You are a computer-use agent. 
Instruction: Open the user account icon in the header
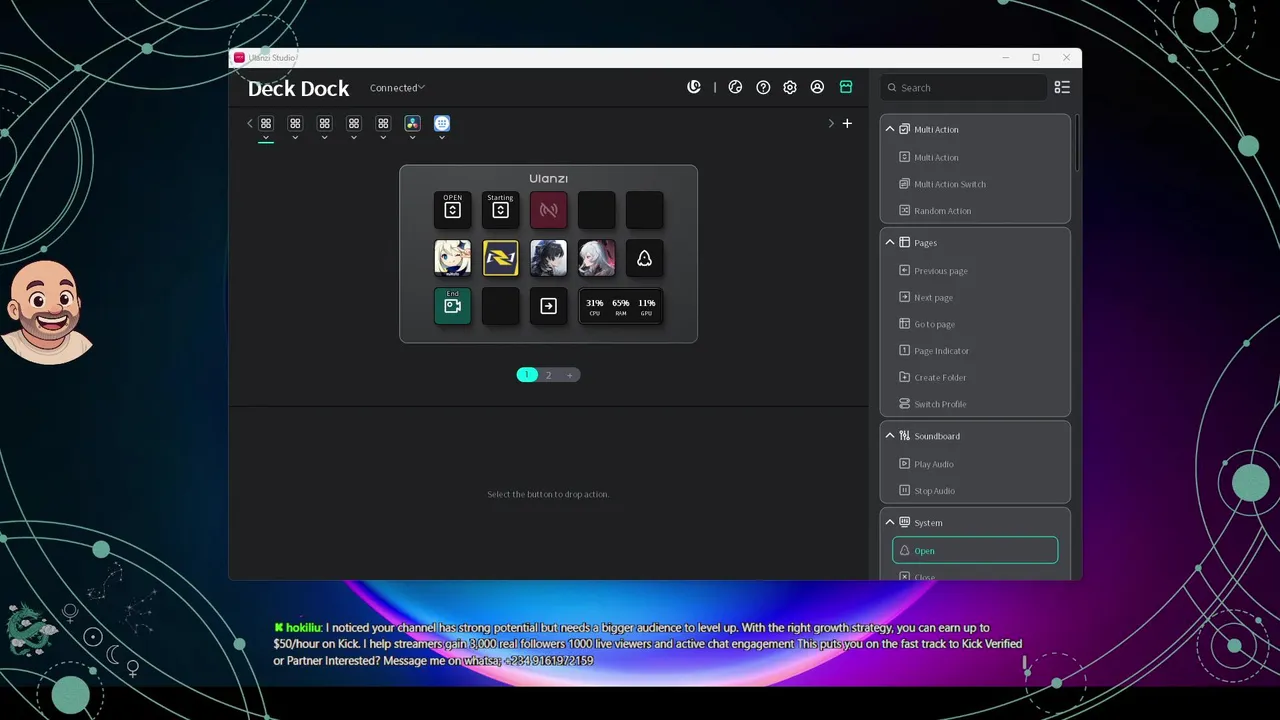pyautogui.click(x=817, y=87)
